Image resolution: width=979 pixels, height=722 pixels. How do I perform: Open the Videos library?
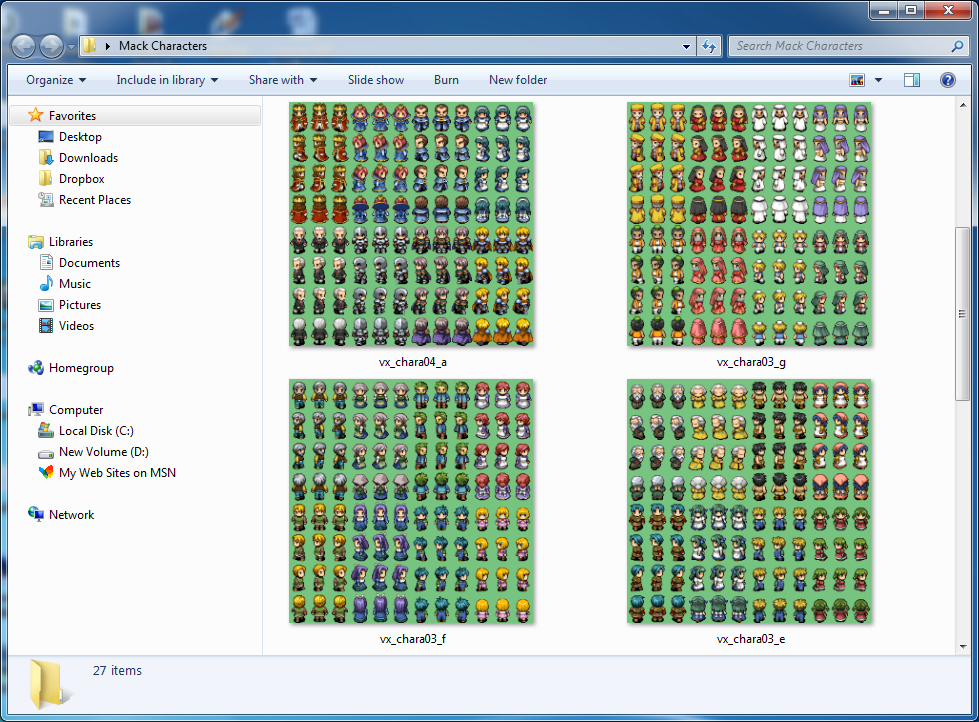tap(76, 326)
